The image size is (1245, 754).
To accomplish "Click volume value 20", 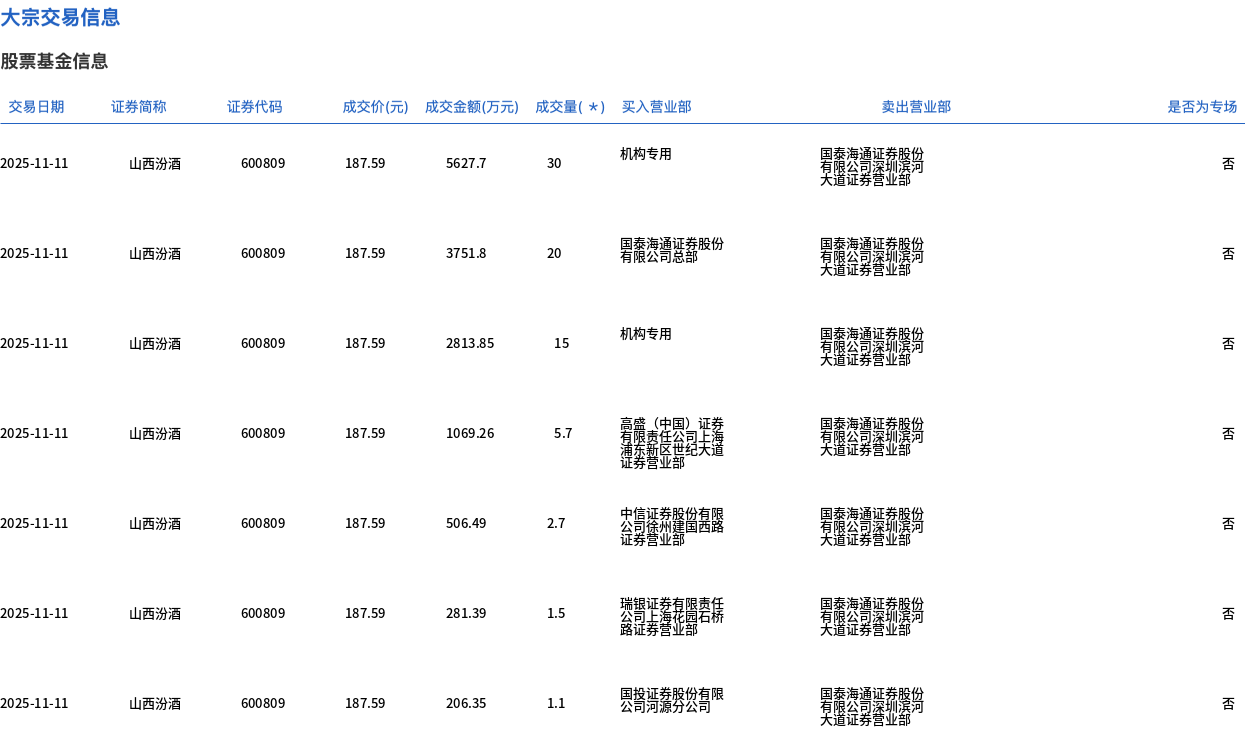I will pyautogui.click(x=554, y=253).
